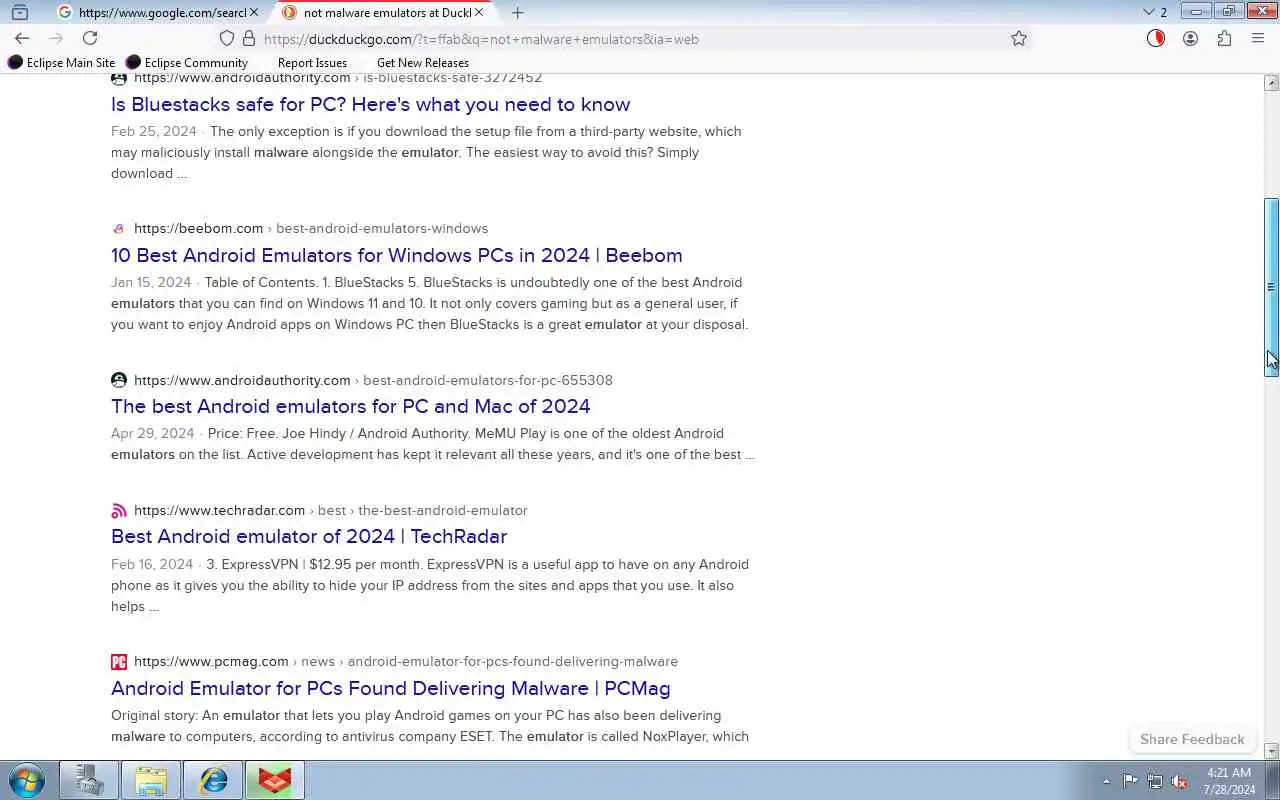Click the Beebom site favicon
The image size is (1280, 800).
119,228
